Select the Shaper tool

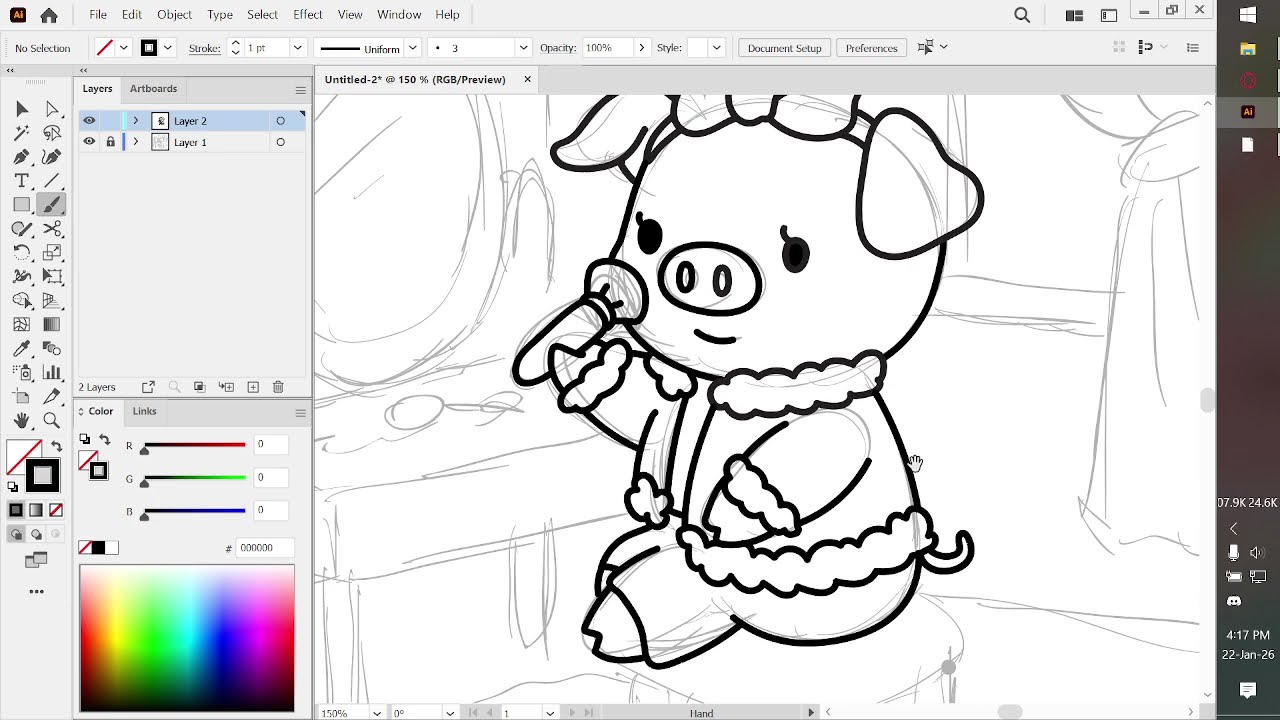pyautogui.click(x=22, y=229)
